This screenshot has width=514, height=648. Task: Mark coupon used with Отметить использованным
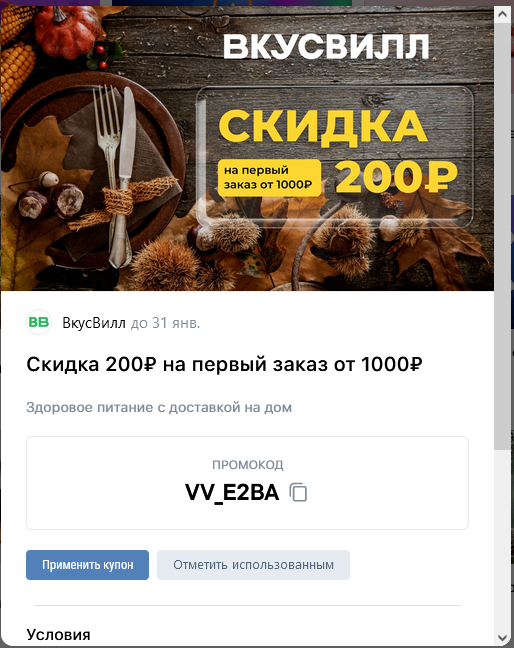click(253, 565)
